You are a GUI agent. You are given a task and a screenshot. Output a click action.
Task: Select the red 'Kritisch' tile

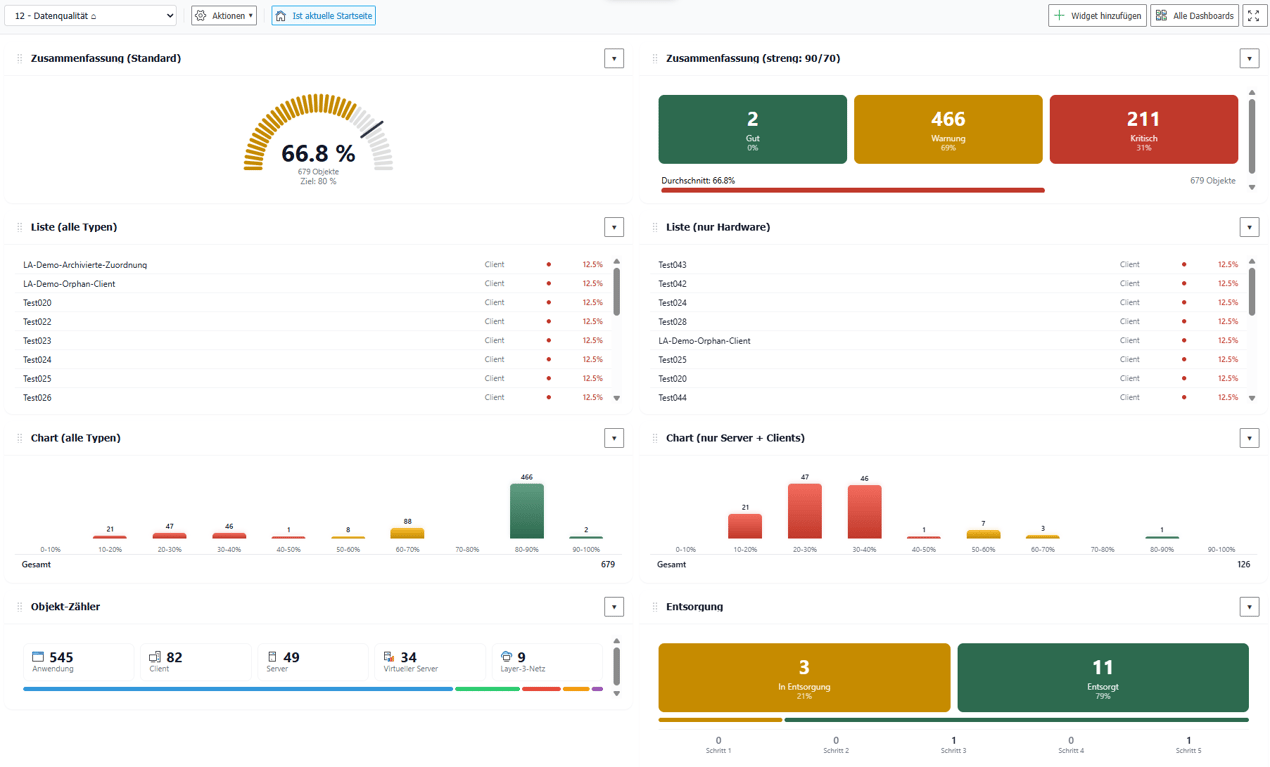click(x=1144, y=129)
